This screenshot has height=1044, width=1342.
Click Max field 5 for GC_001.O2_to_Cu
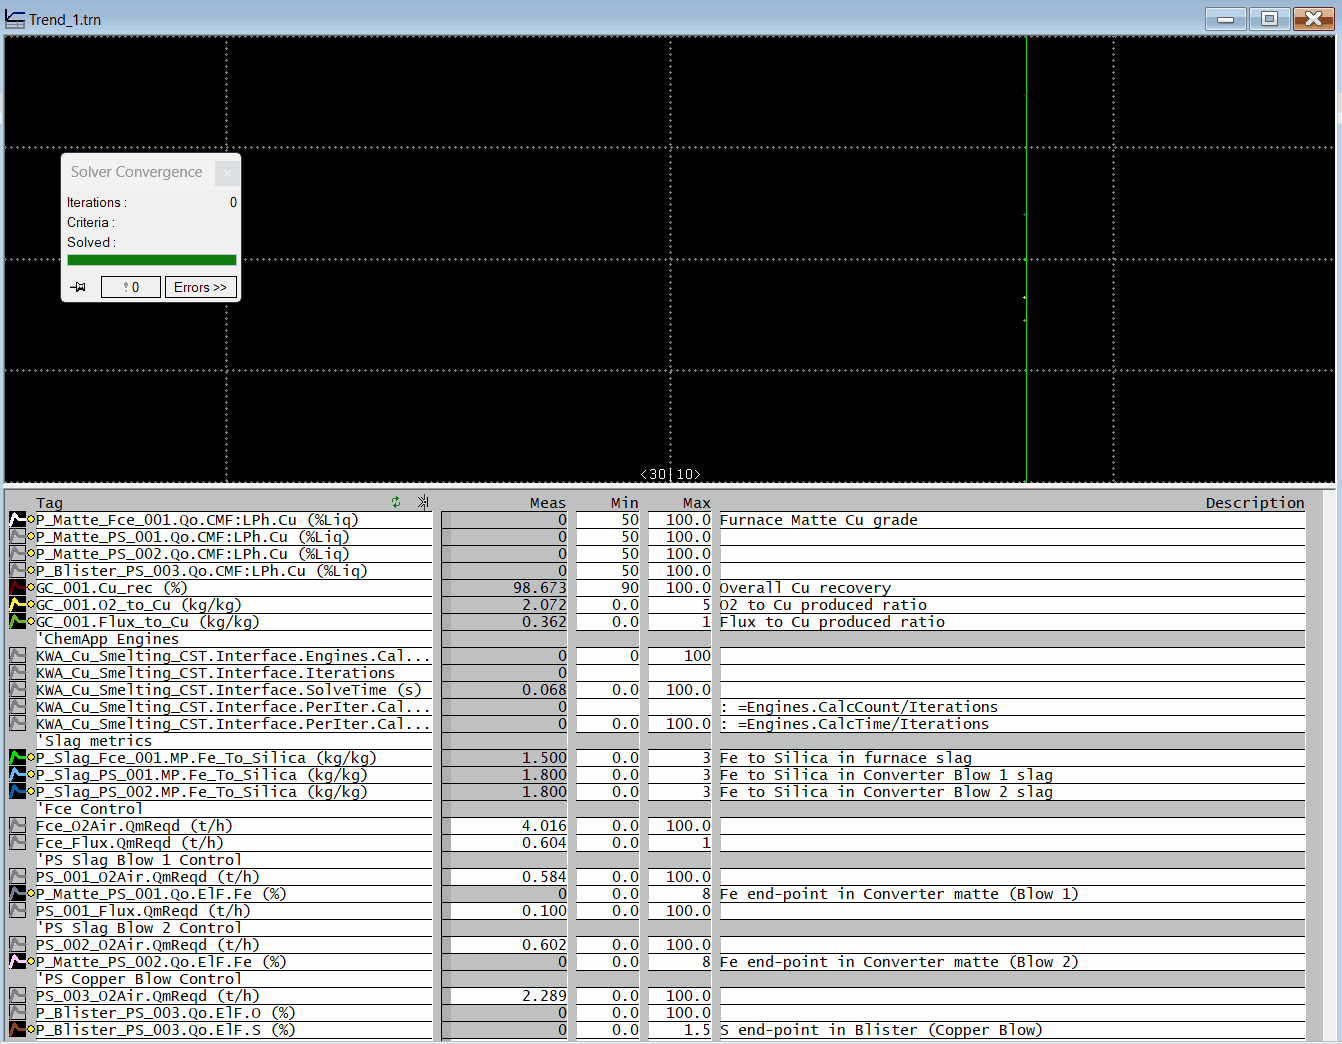(680, 605)
